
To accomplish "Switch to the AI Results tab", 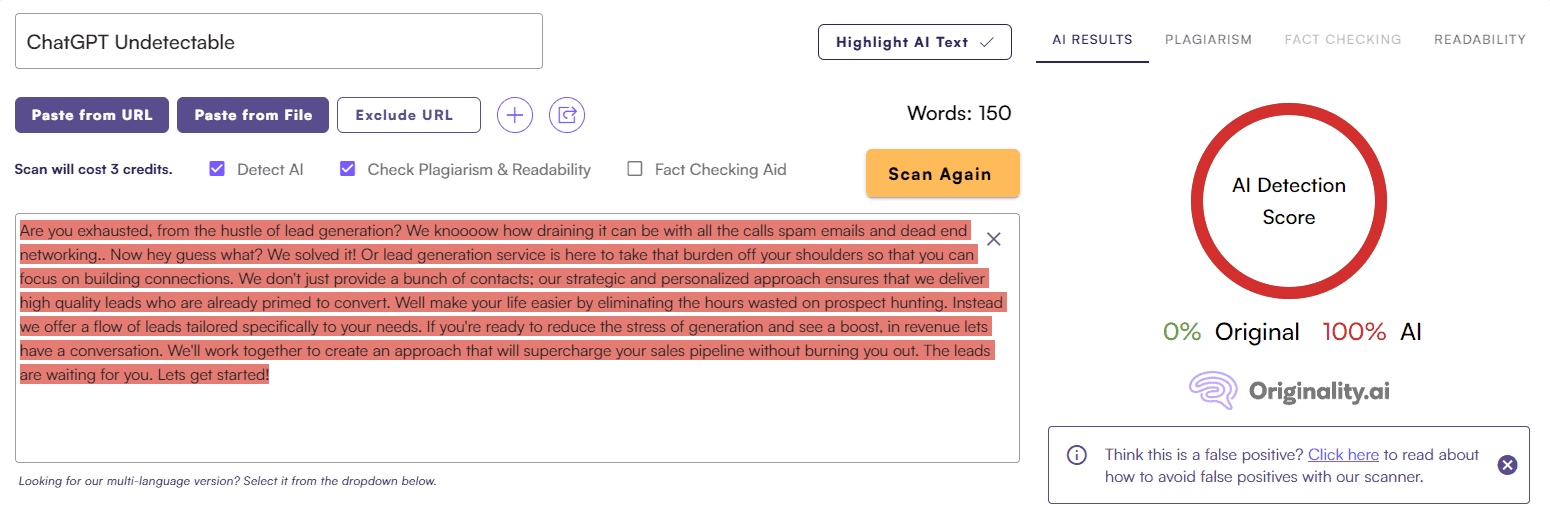I will pyautogui.click(x=1092, y=40).
